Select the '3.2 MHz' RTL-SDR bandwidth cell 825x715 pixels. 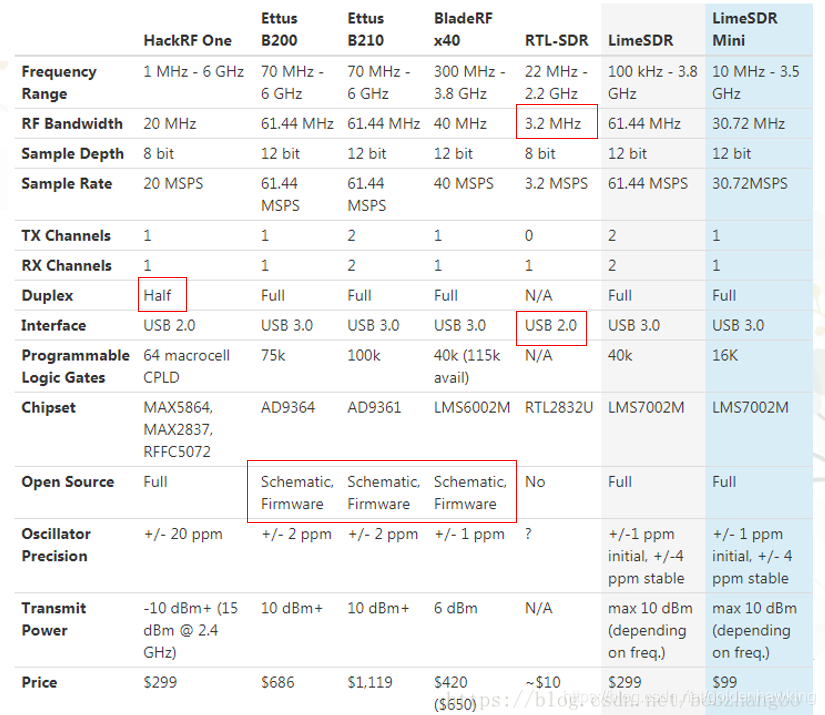click(x=553, y=124)
